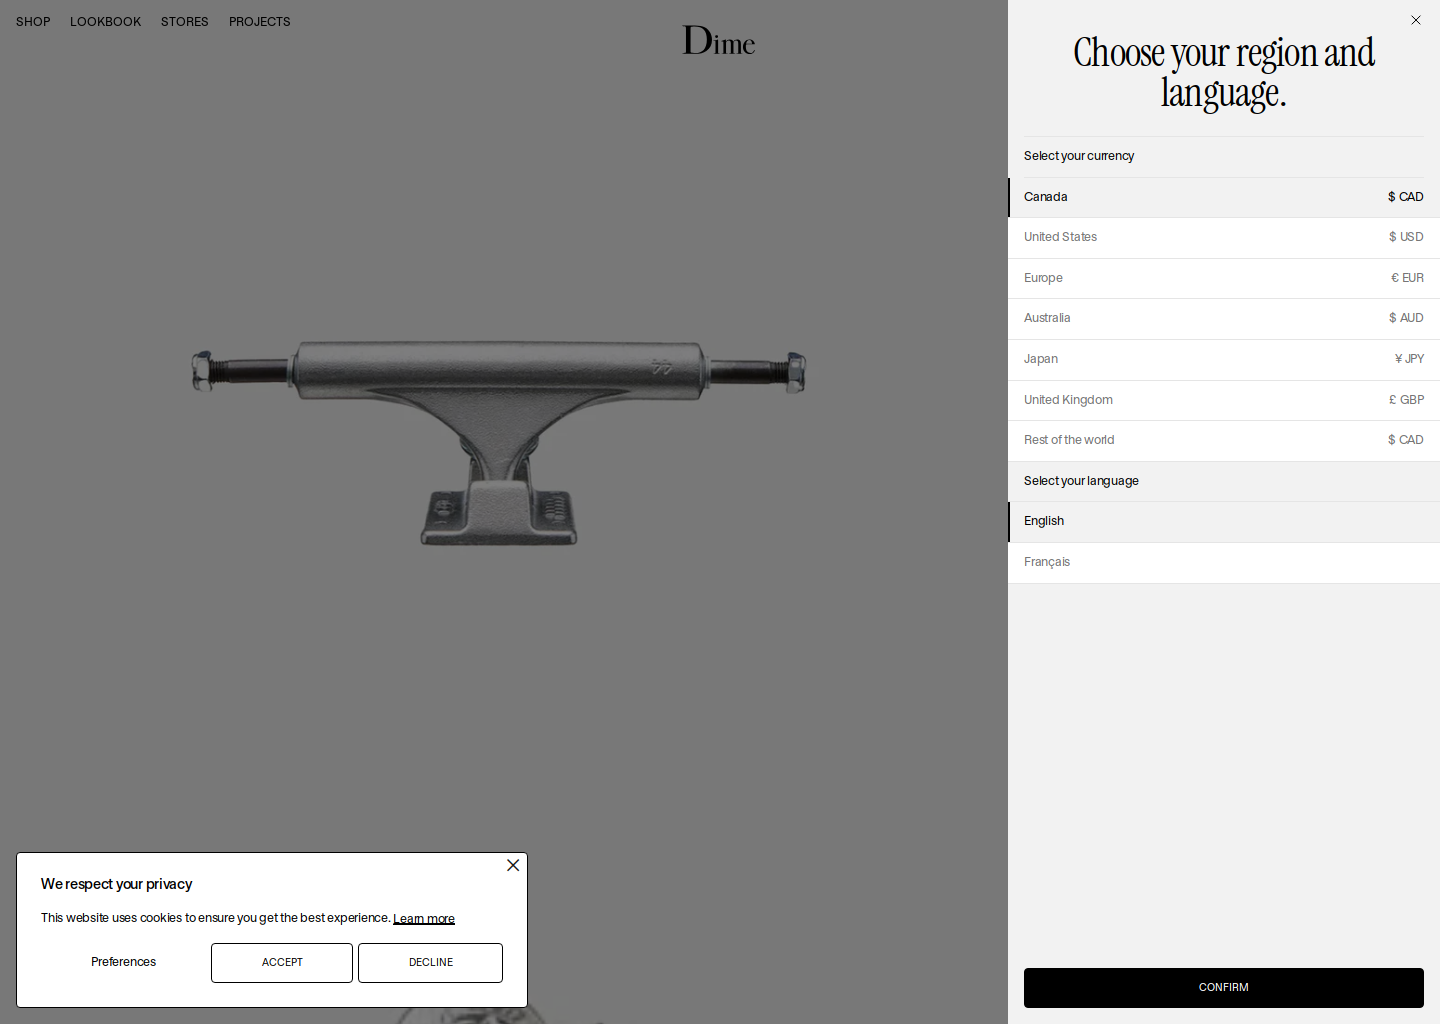1440x1024 pixels.
Task: Set language to English
Action: click(x=1223, y=521)
